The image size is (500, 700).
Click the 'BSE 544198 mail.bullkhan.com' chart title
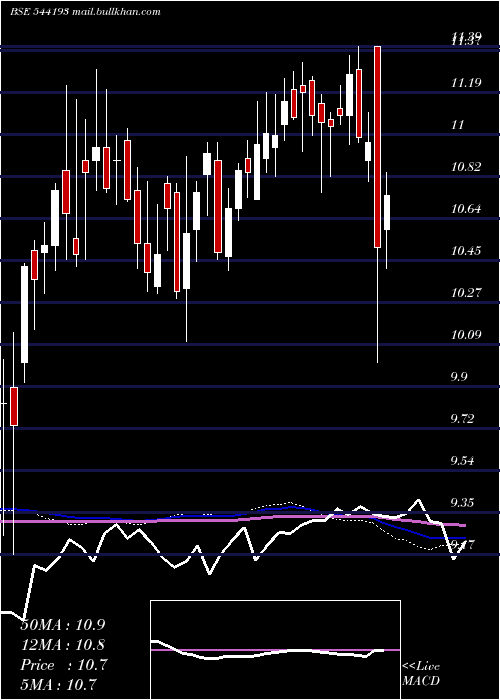(85, 12)
